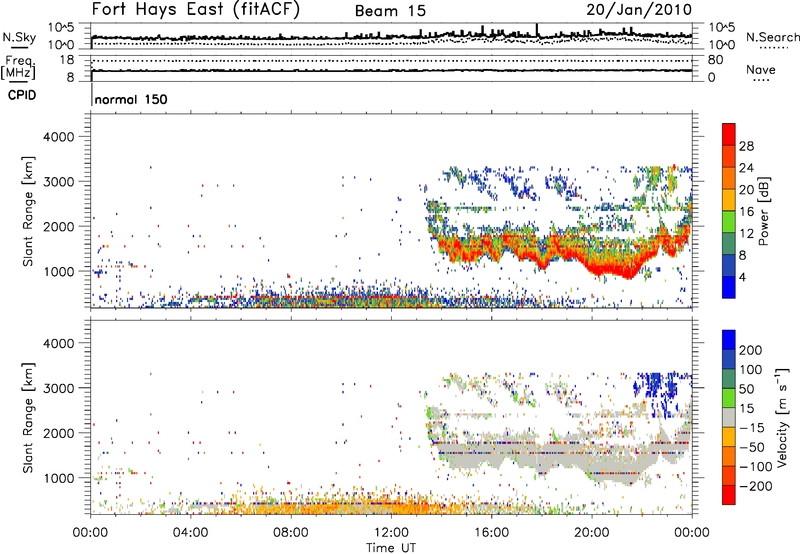The image size is (800, 554).
Task: Click the "18" frequency axis label
Action: [67, 60]
